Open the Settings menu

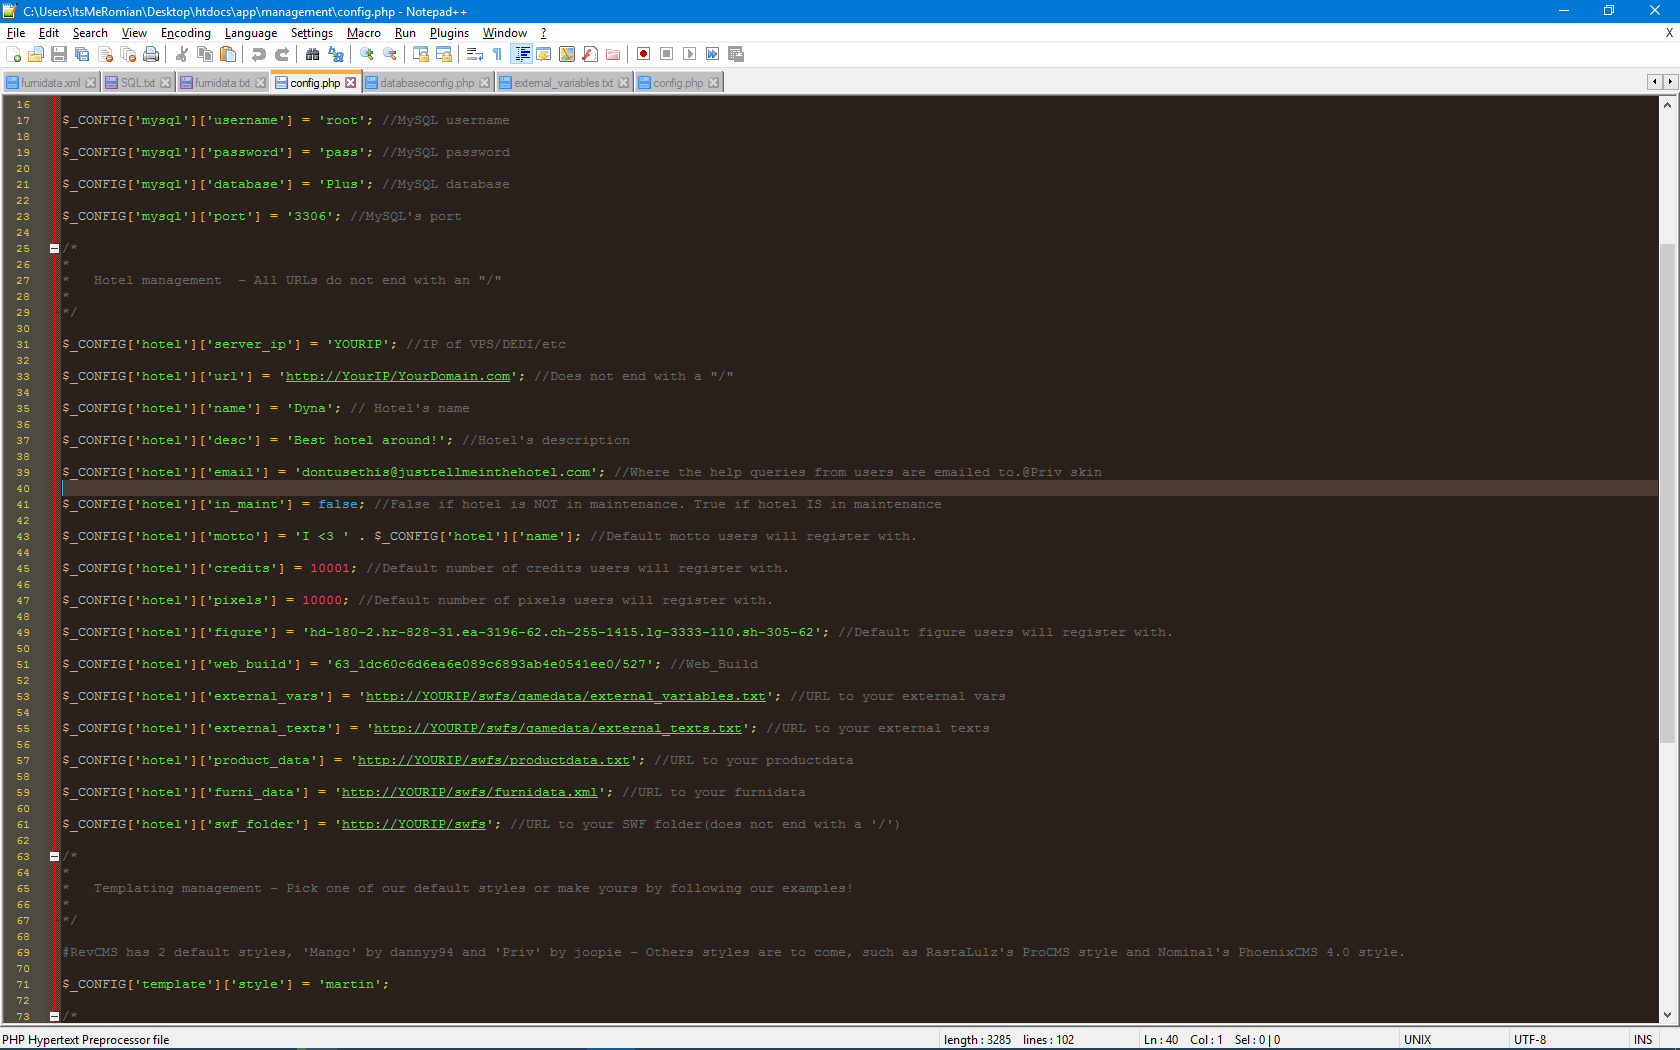click(x=312, y=33)
